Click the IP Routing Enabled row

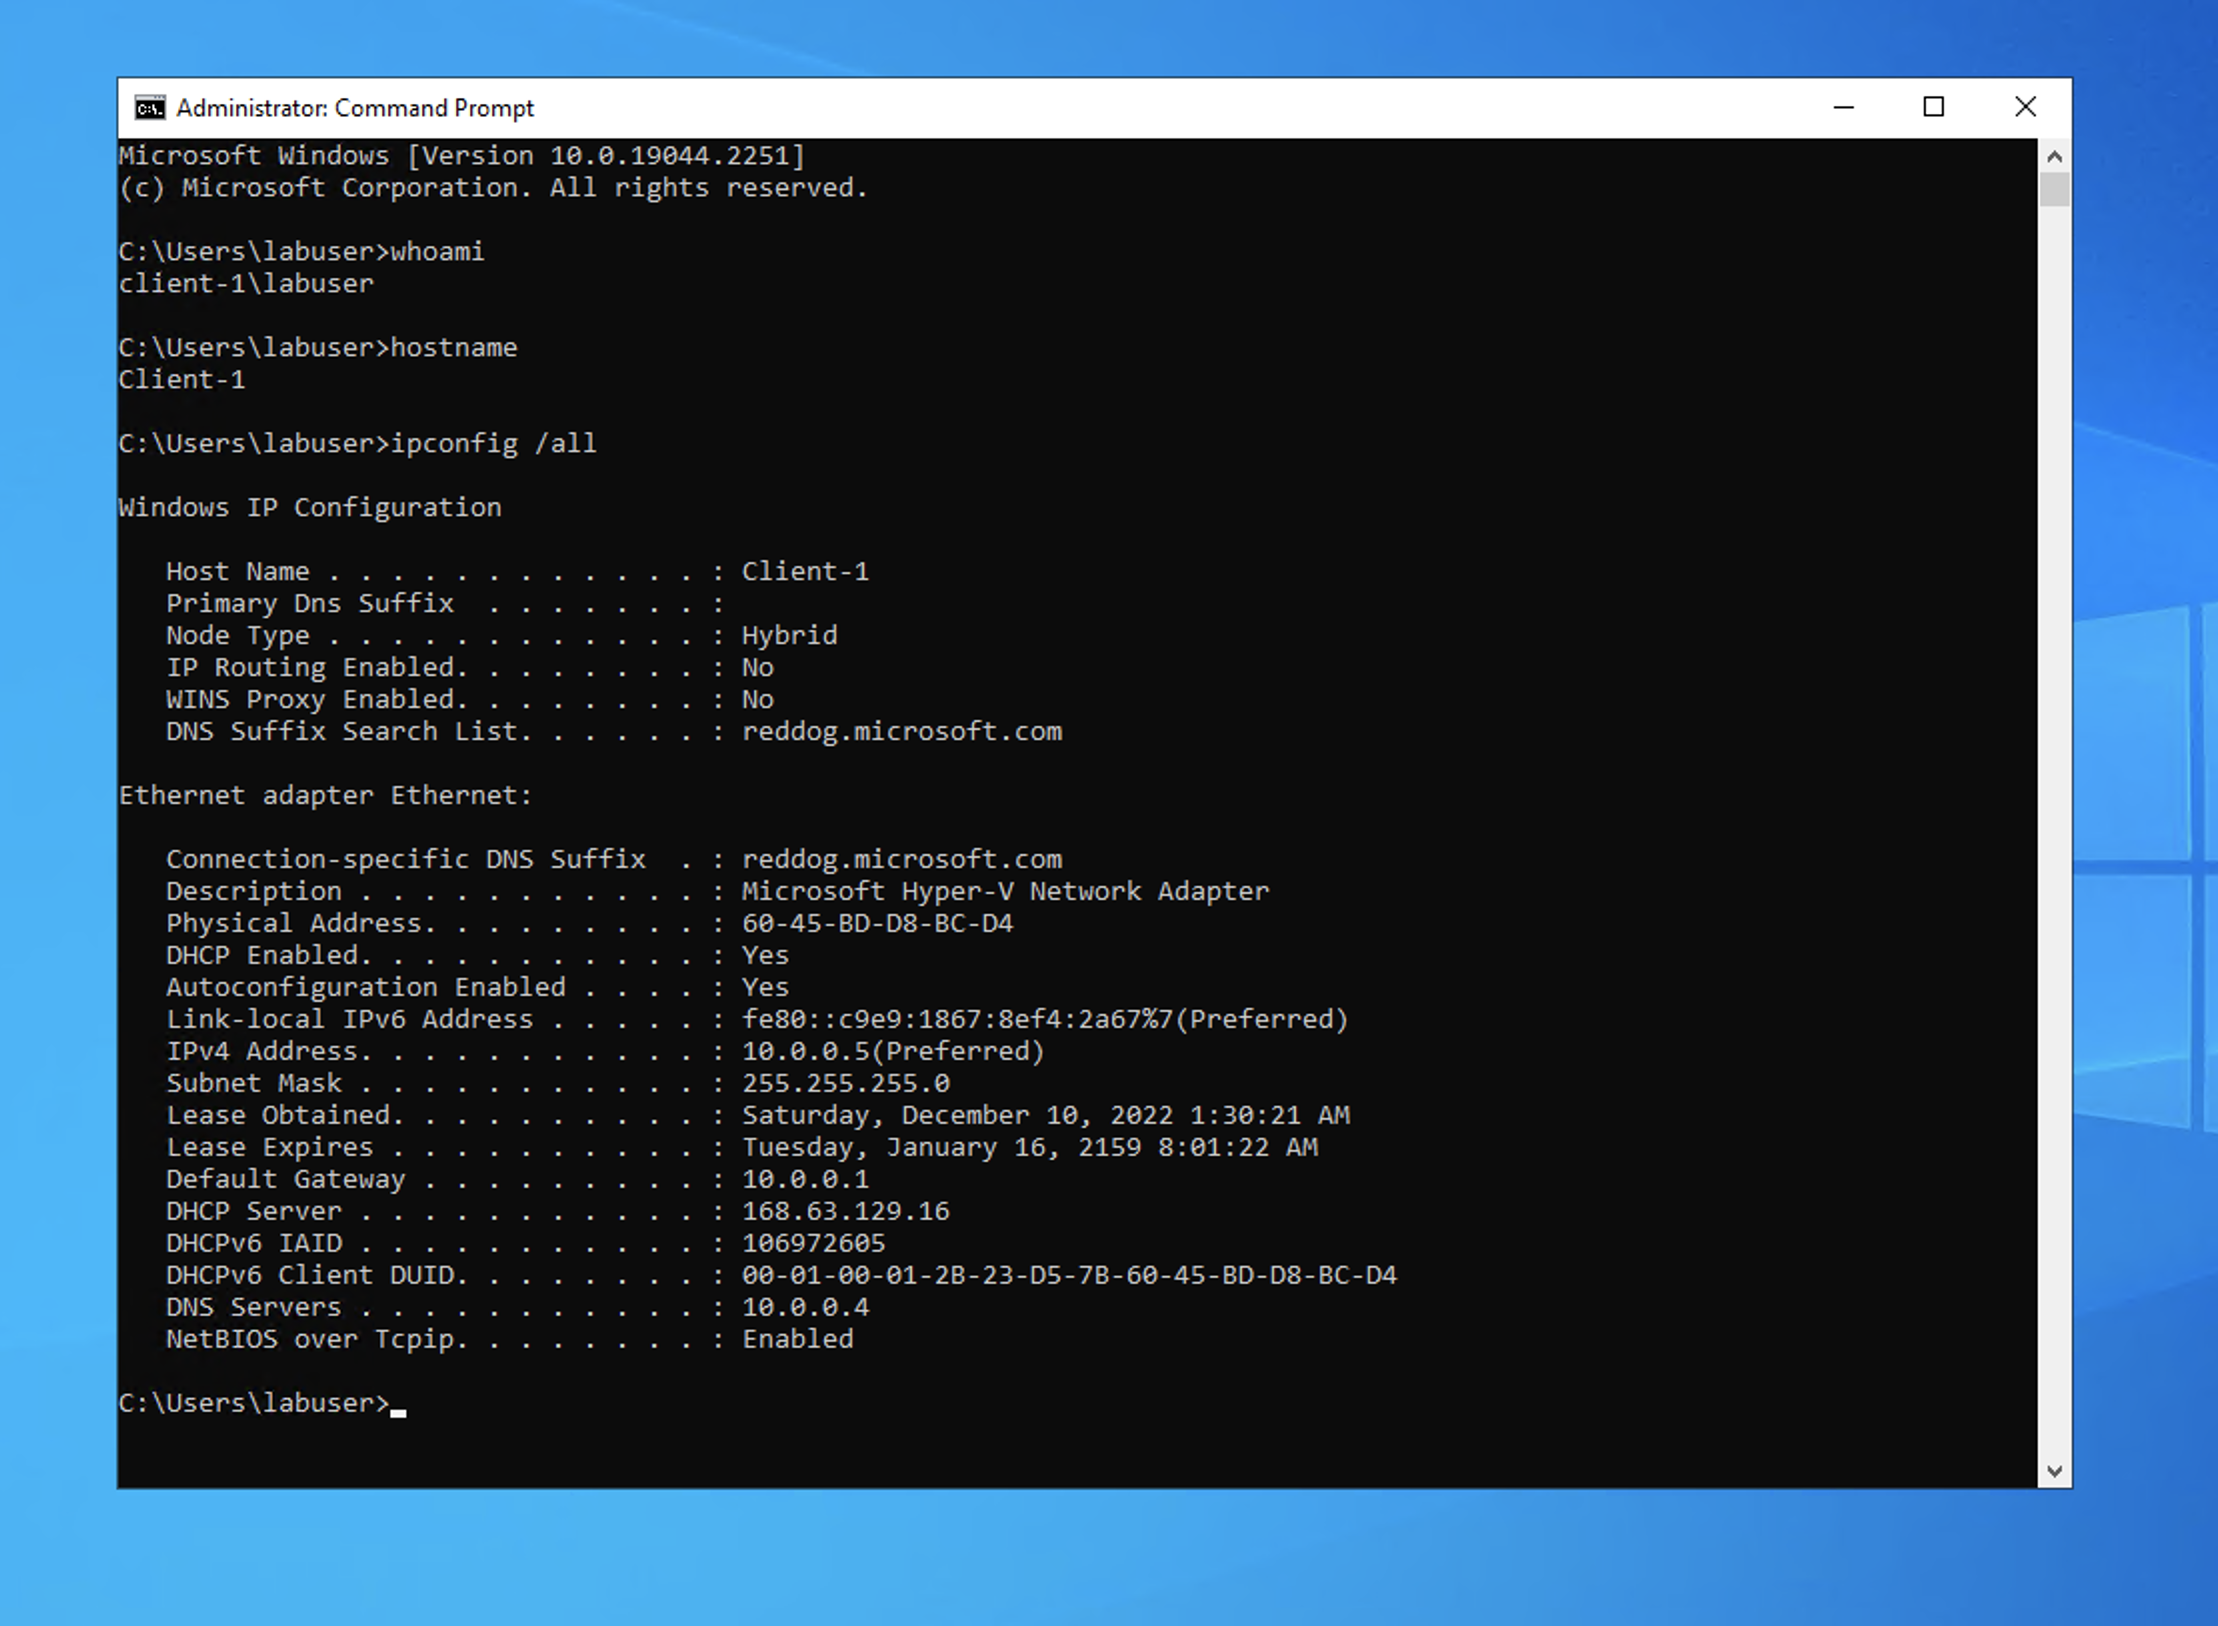pos(470,668)
